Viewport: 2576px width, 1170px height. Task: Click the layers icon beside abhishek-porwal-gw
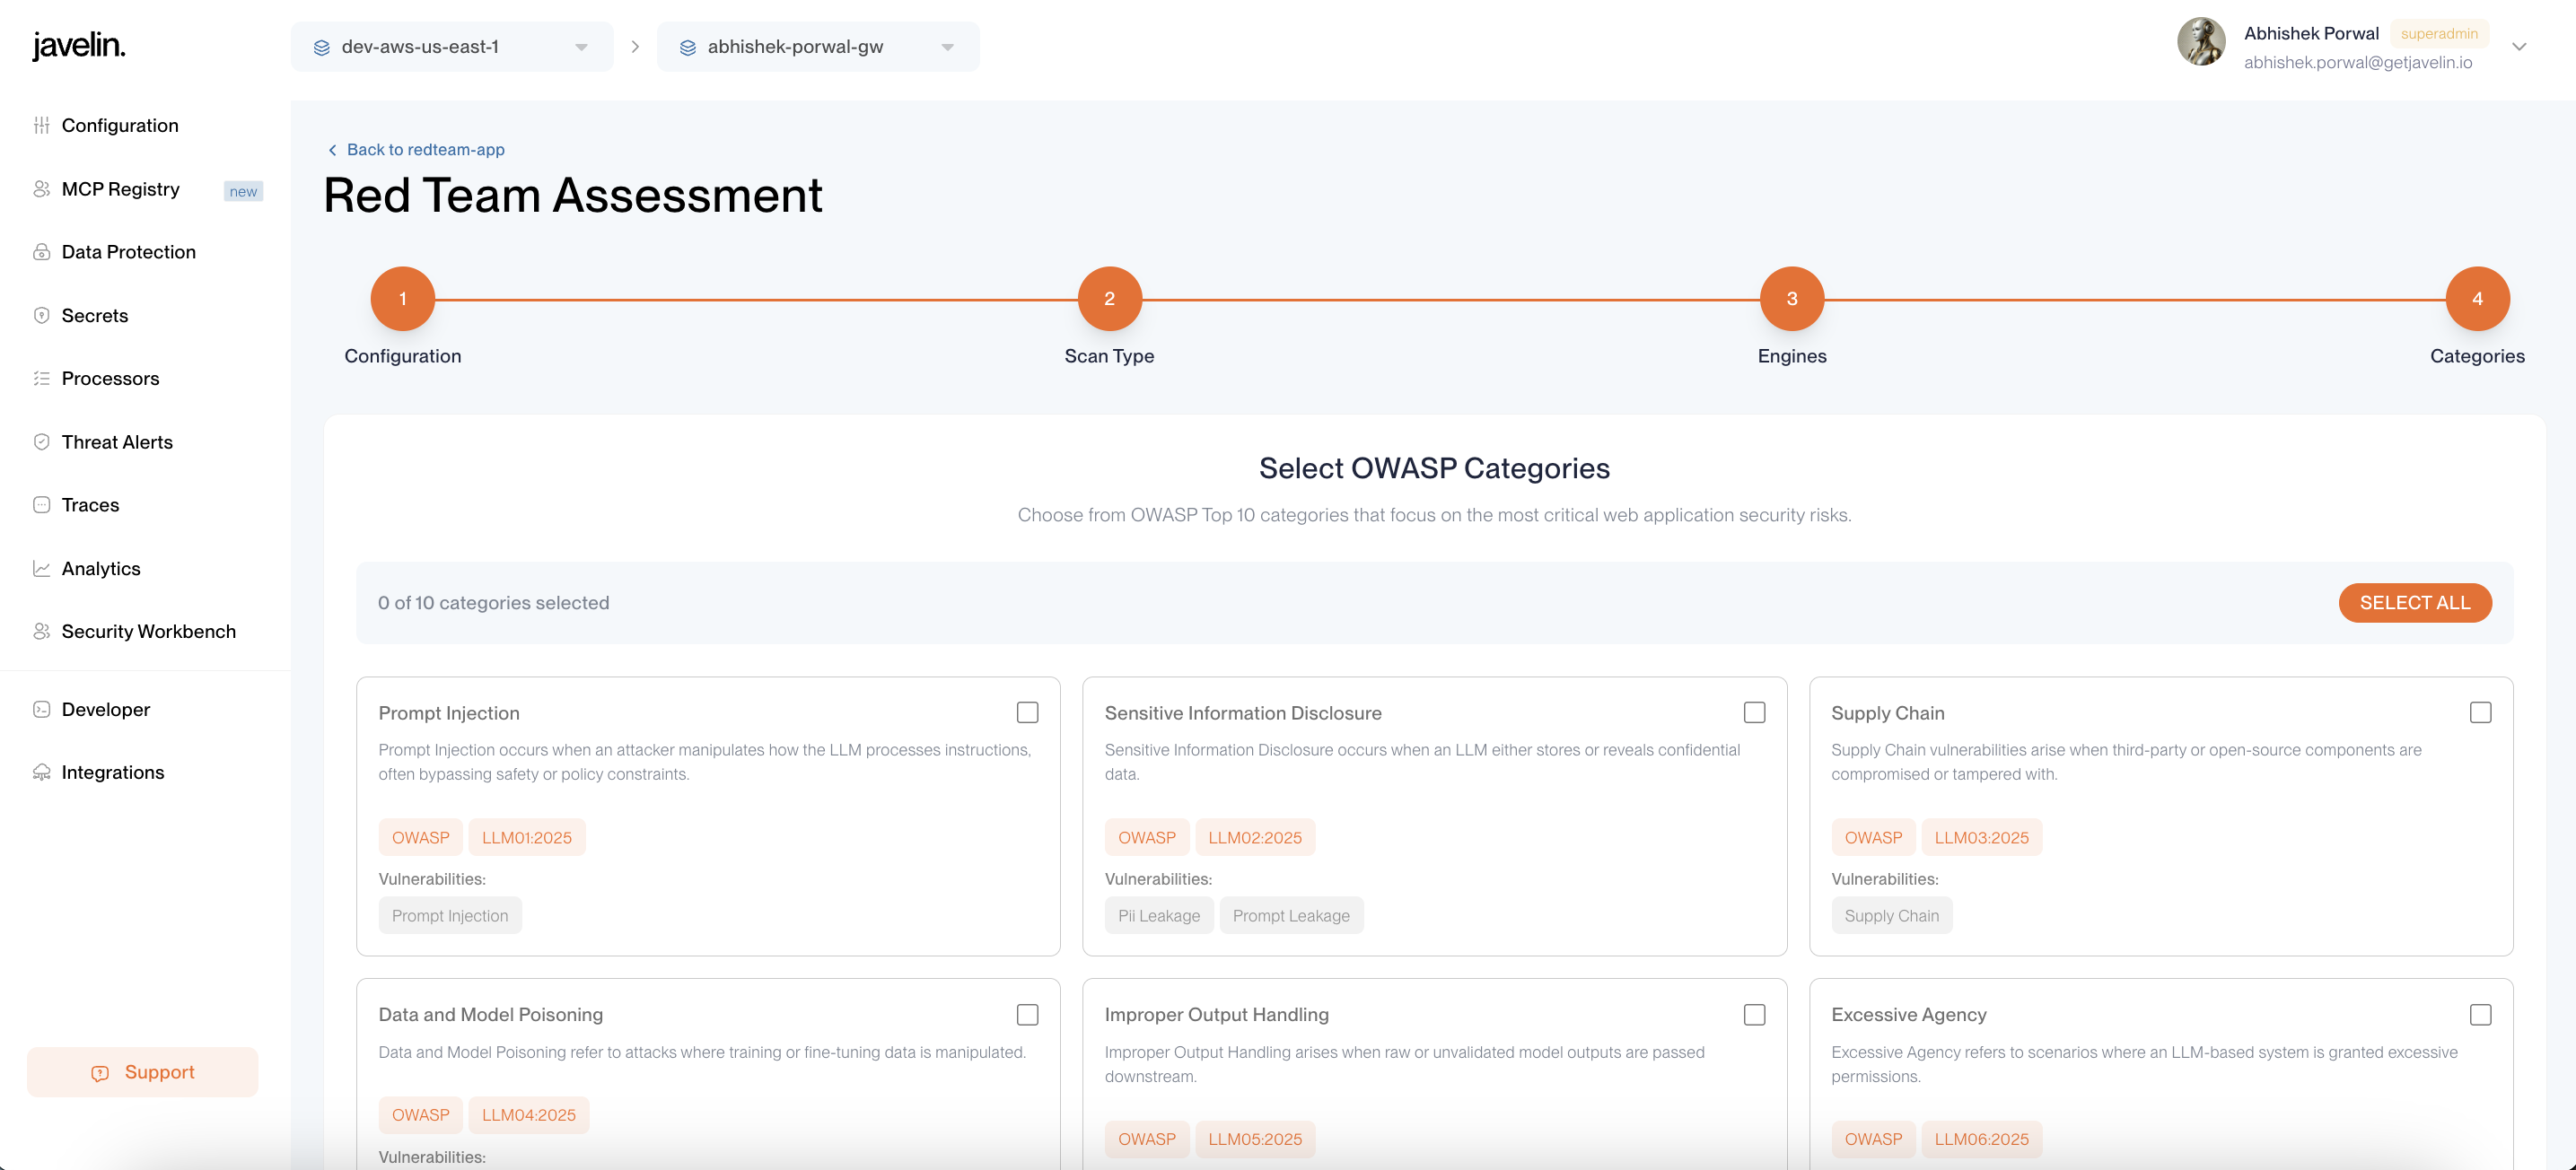click(688, 47)
